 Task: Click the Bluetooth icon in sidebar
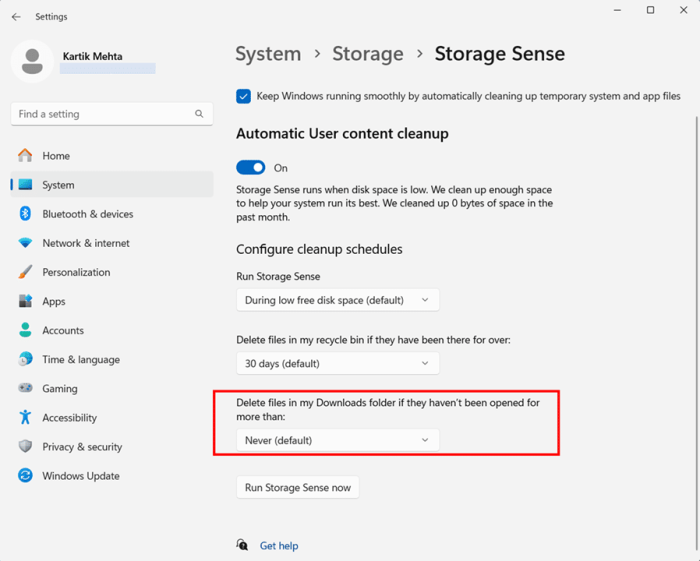[x=25, y=213]
